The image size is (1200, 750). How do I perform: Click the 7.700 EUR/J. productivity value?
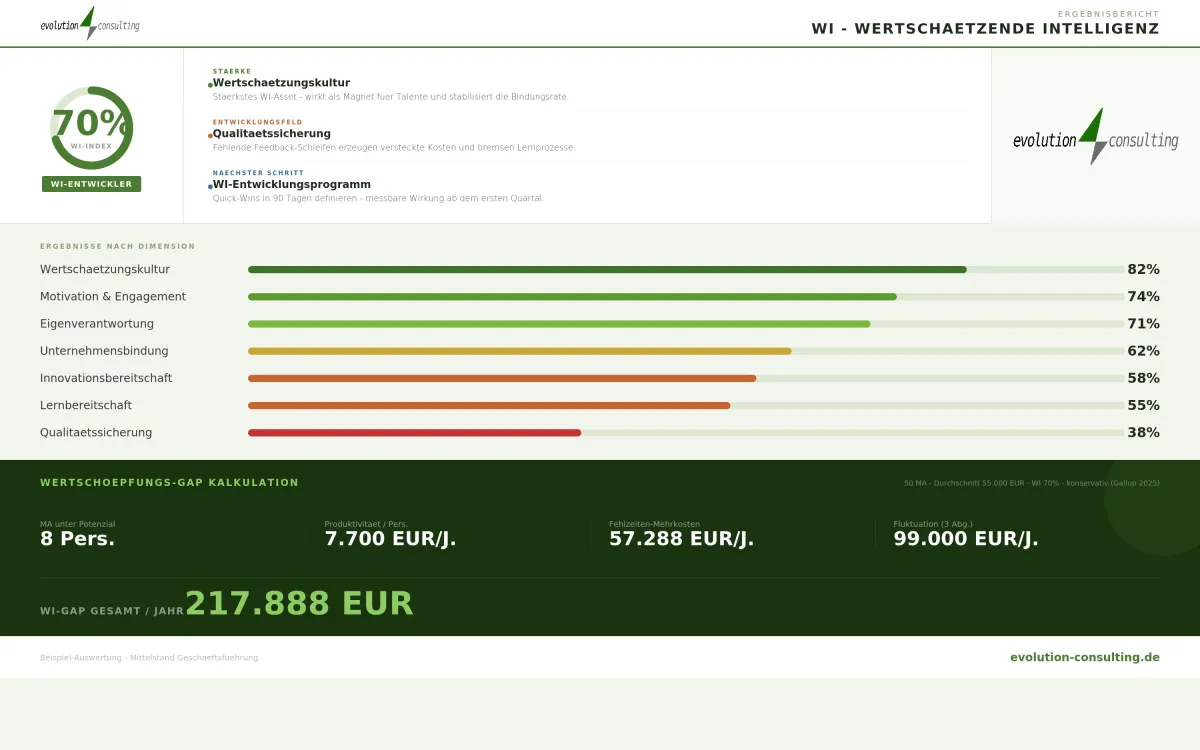pyautogui.click(x=390, y=539)
